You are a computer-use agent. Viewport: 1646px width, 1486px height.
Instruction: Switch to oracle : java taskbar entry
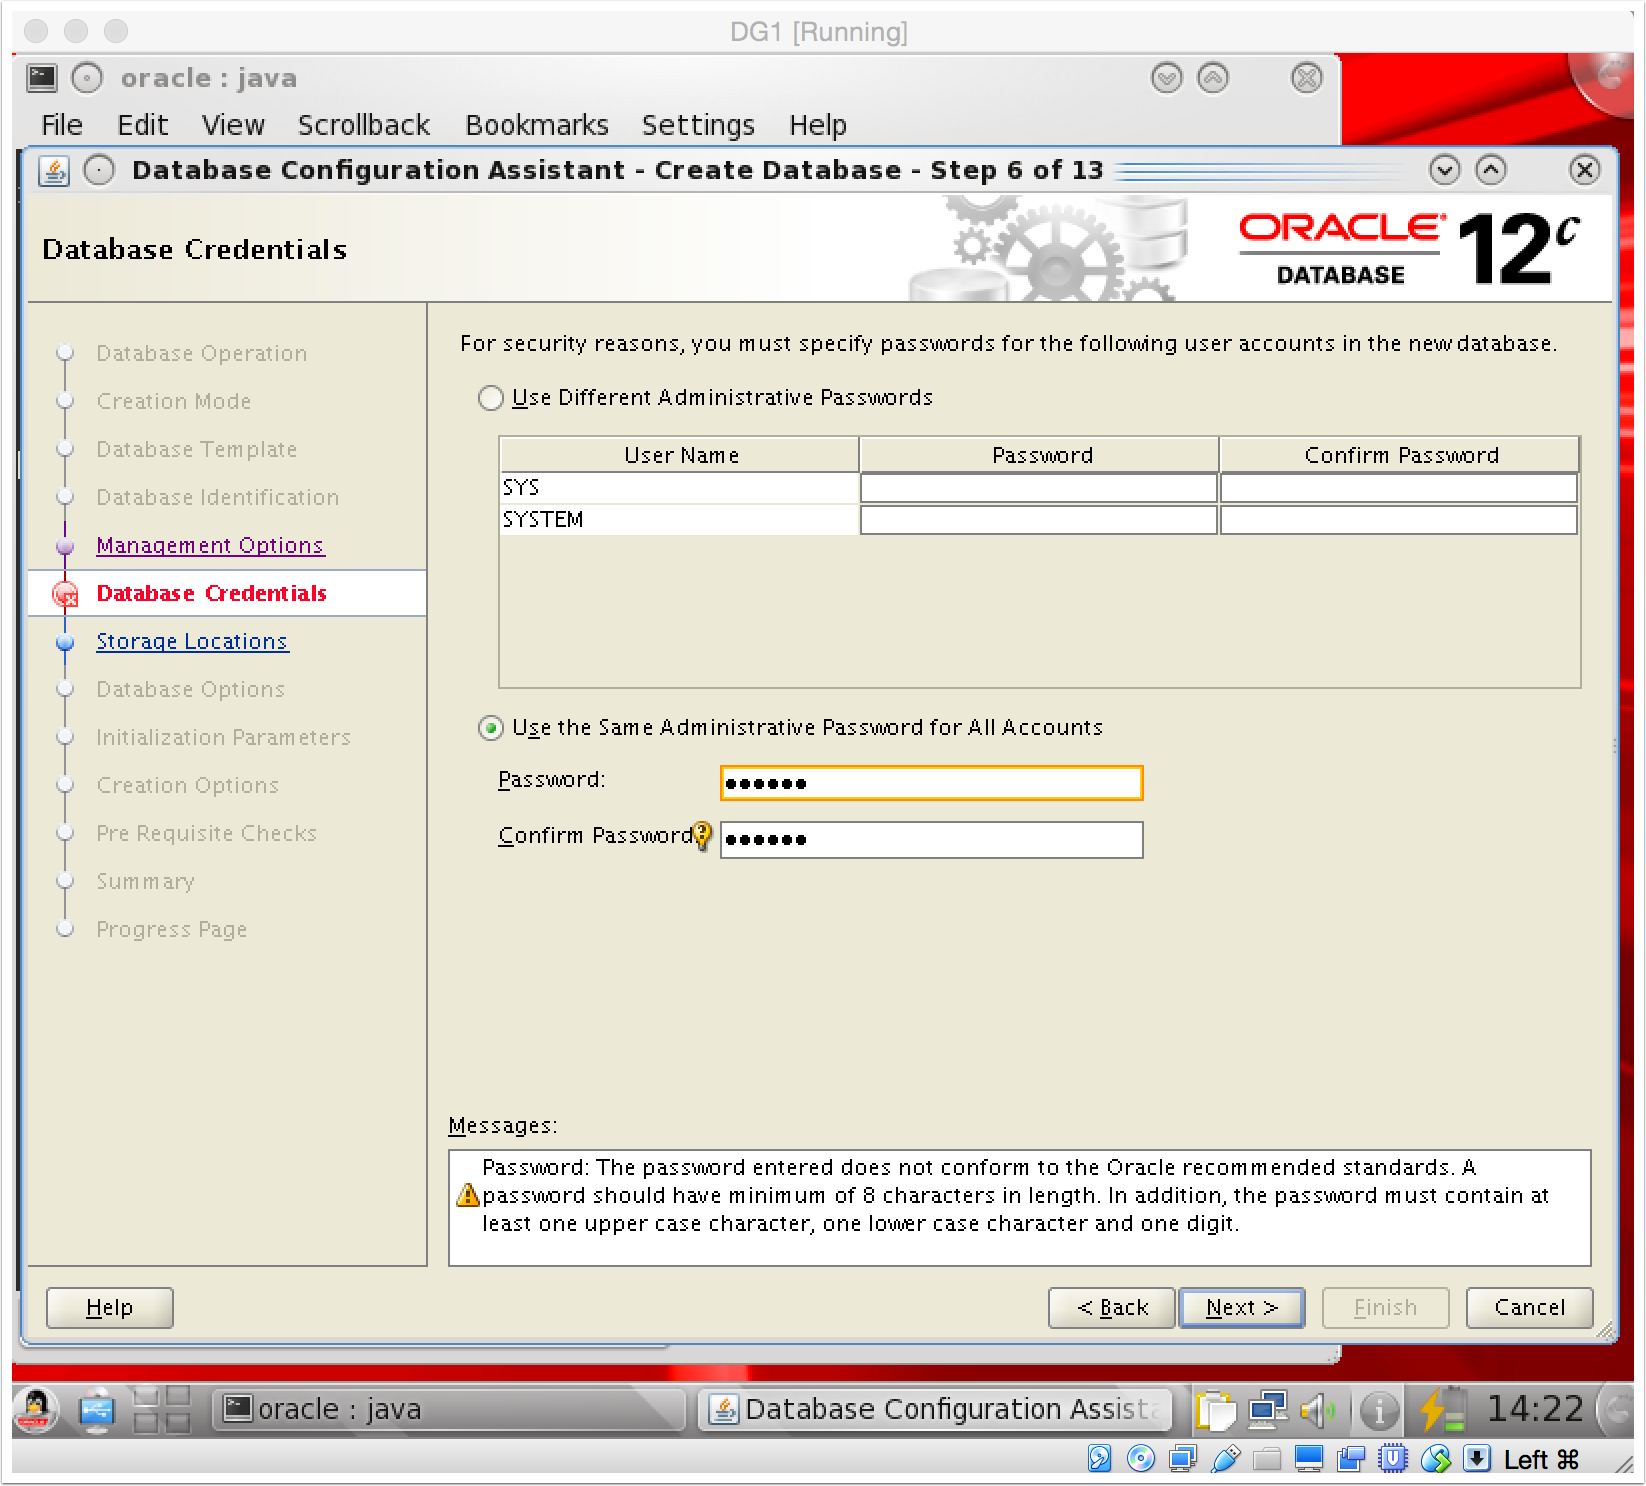pos(448,1410)
